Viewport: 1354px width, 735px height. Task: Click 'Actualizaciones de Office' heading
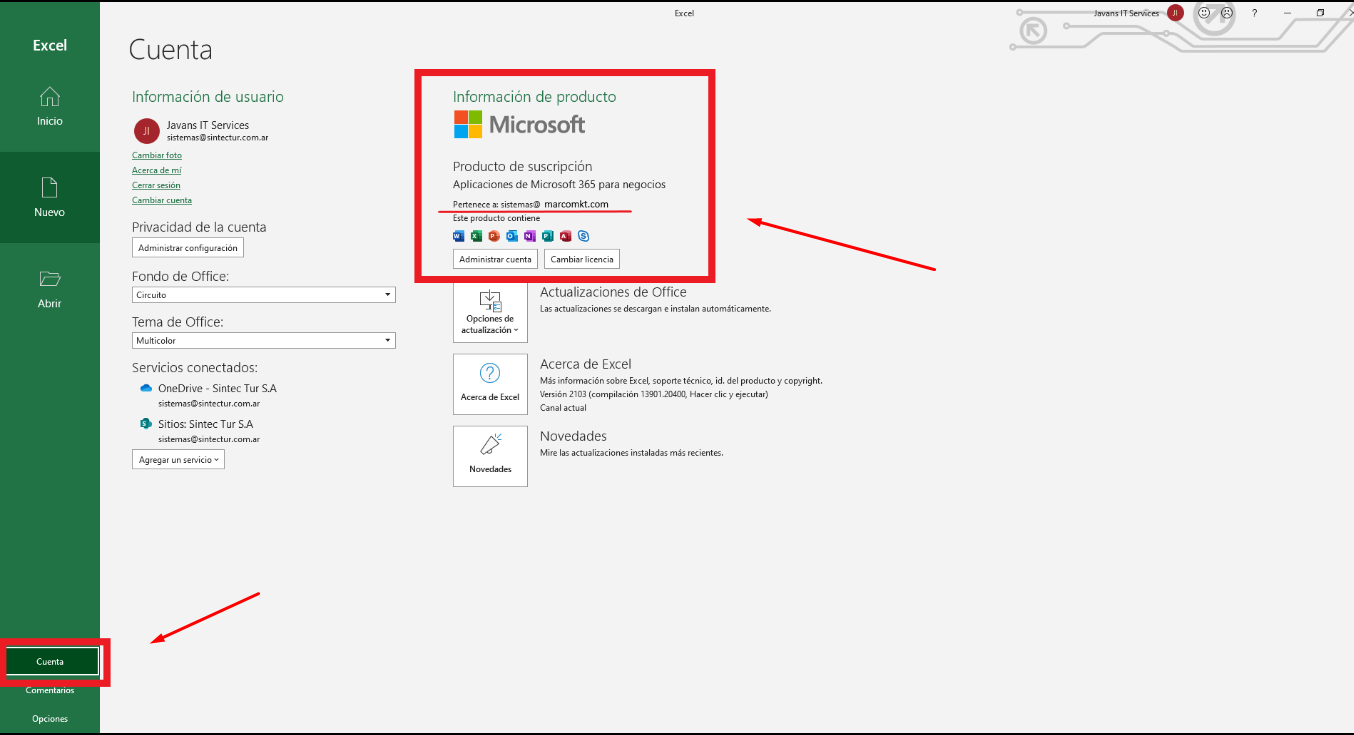pos(613,292)
